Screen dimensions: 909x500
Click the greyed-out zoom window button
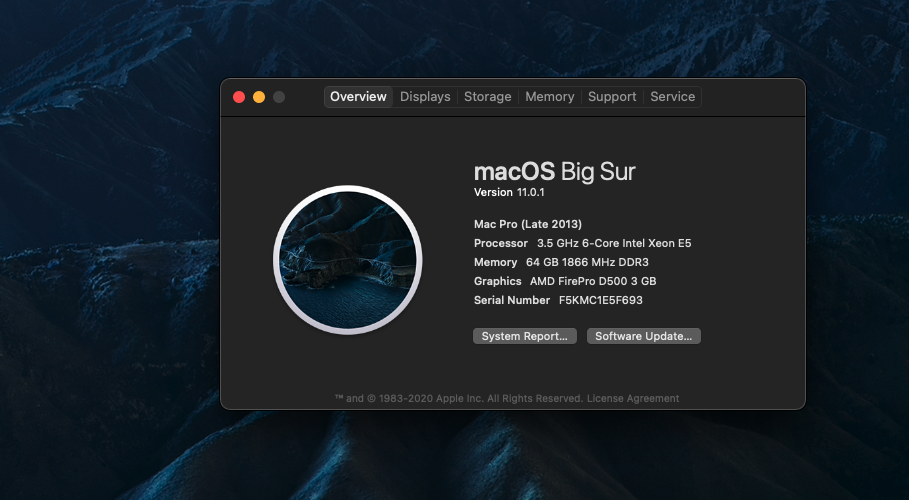click(x=279, y=97)
